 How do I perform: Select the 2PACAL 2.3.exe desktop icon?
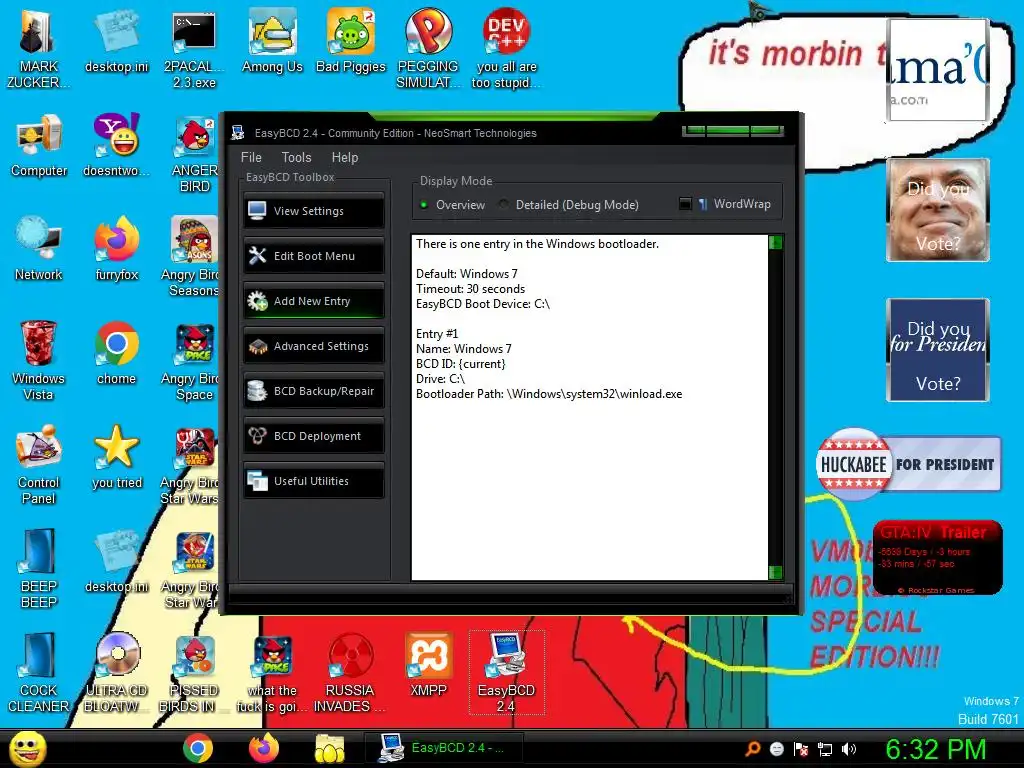[194, 49]
